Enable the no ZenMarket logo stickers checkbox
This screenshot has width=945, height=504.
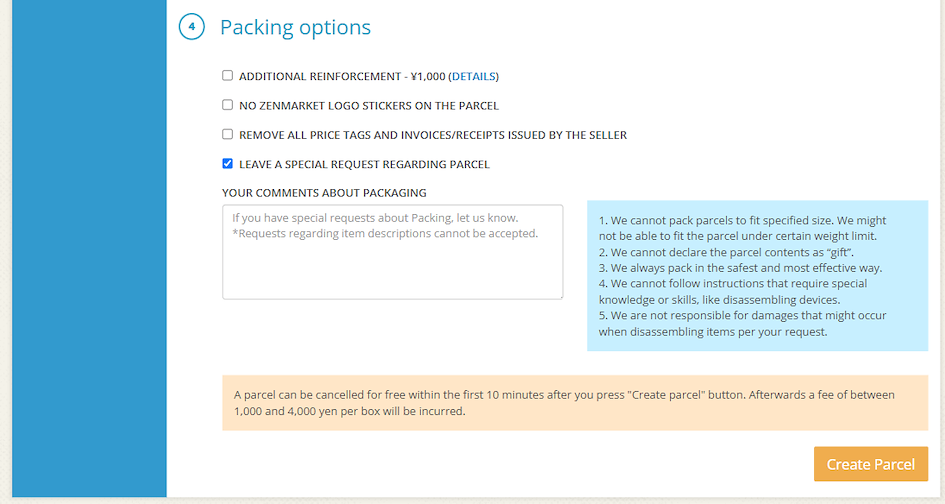click(x=228, y=105)
